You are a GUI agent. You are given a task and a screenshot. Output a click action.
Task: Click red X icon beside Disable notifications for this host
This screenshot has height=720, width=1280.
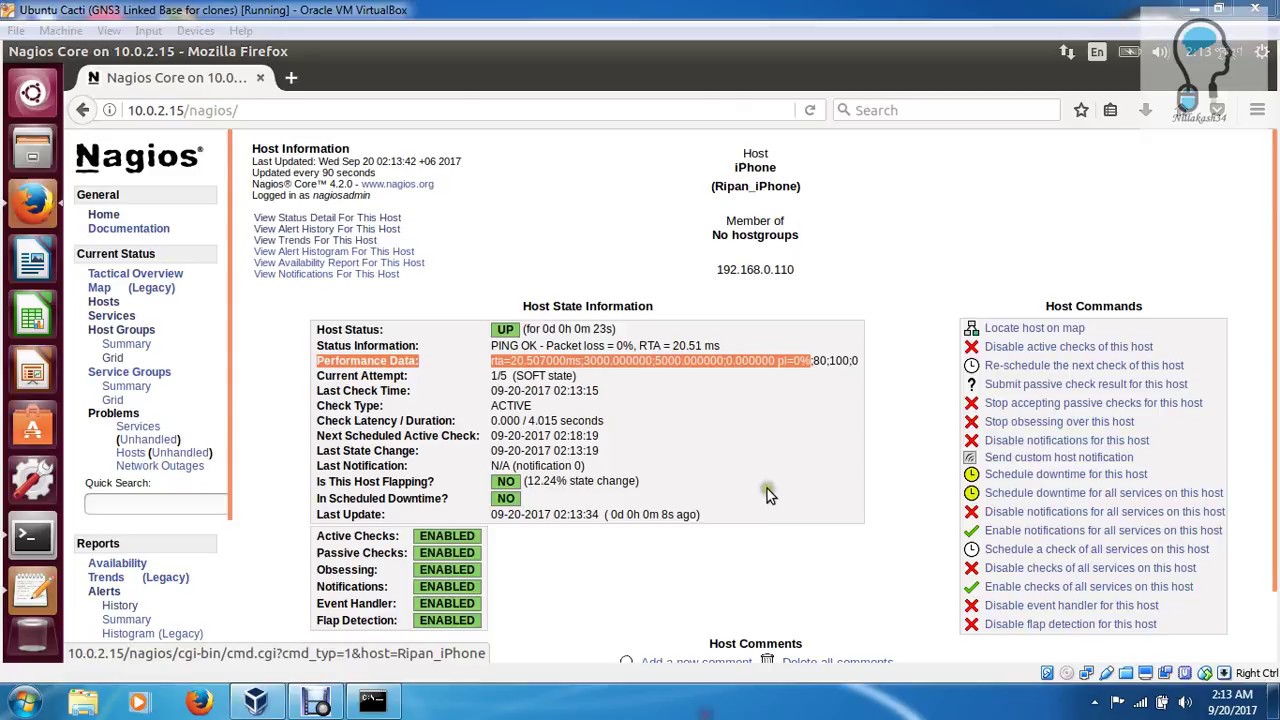click(x=971, y=440)
